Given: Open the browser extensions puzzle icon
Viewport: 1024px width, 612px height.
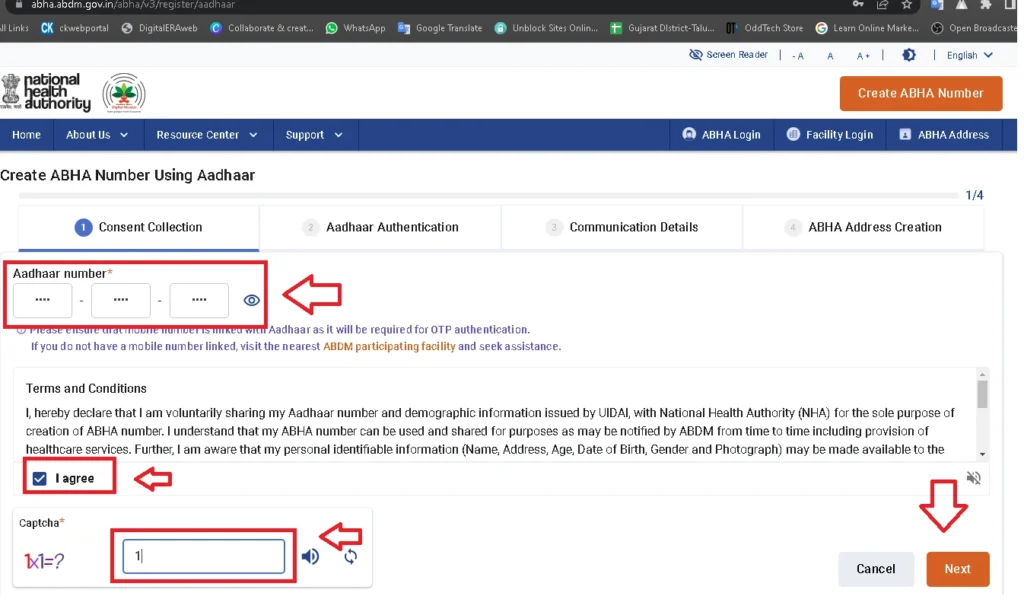Looking at the screenshot, I should pyautogui.click(x=985, y=5).
